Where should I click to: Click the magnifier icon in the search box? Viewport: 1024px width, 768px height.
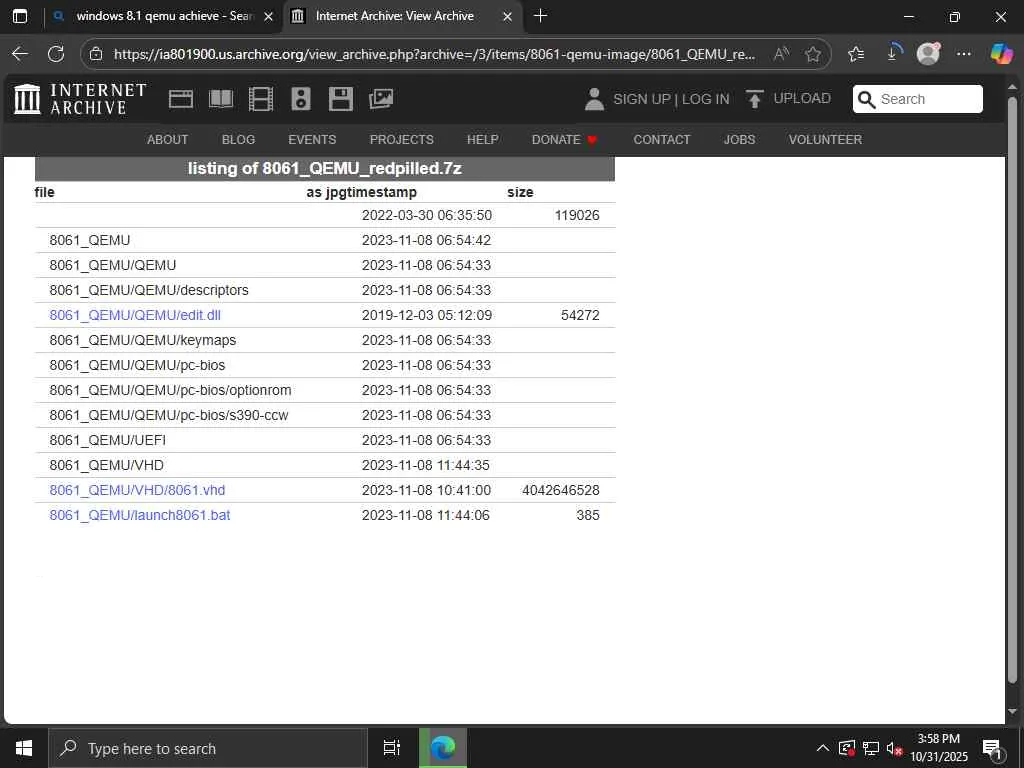(866, 99)
